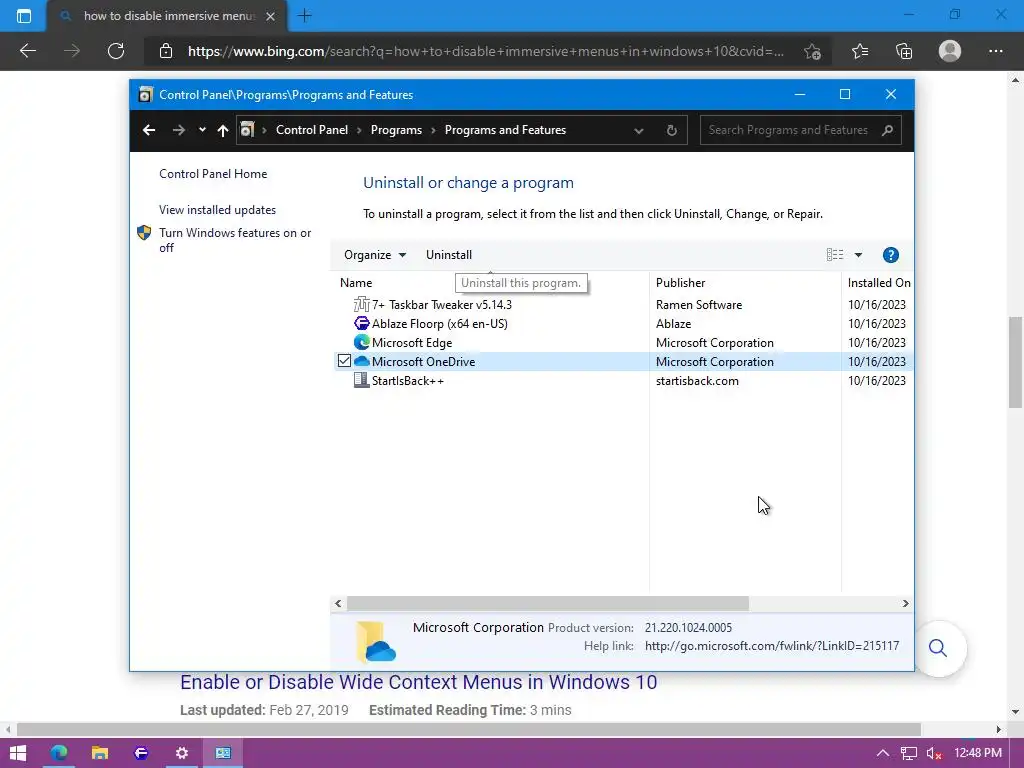The width and height of the screenshot is (1024, 768).
Task: Sort by Publisher column header
Action: coord(680,283)
